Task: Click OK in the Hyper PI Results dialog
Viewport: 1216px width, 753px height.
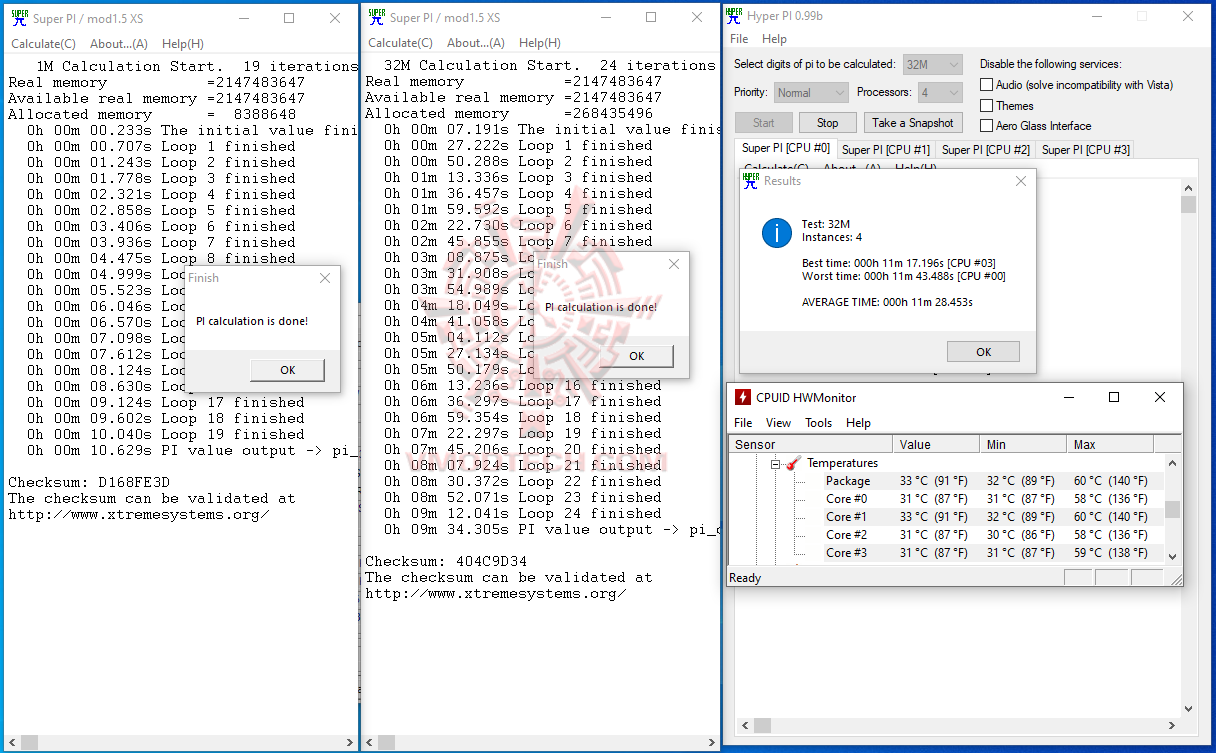Action: coord(983,352)
